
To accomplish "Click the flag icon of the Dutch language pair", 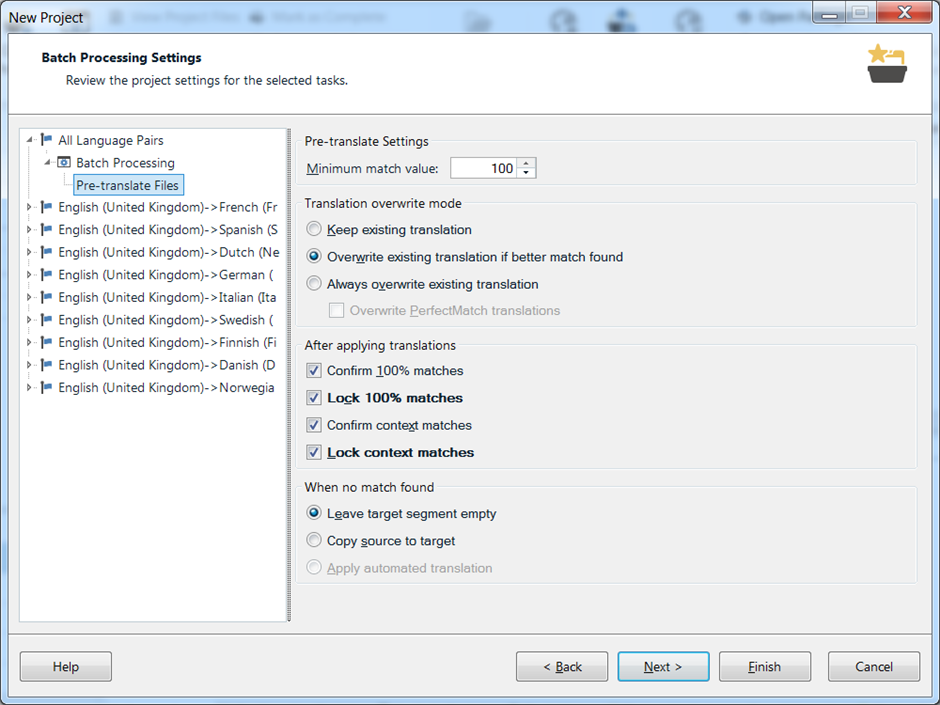I will tap(46, 252).
